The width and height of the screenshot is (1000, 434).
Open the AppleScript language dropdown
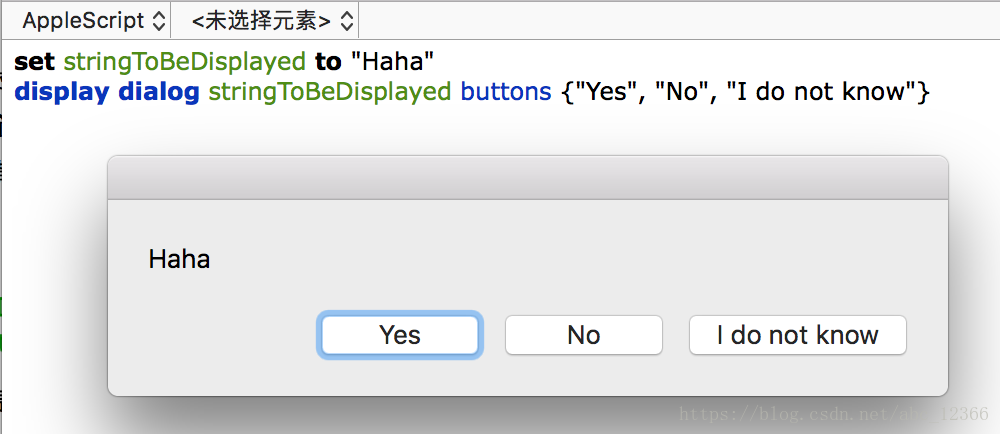click(94, 21)
